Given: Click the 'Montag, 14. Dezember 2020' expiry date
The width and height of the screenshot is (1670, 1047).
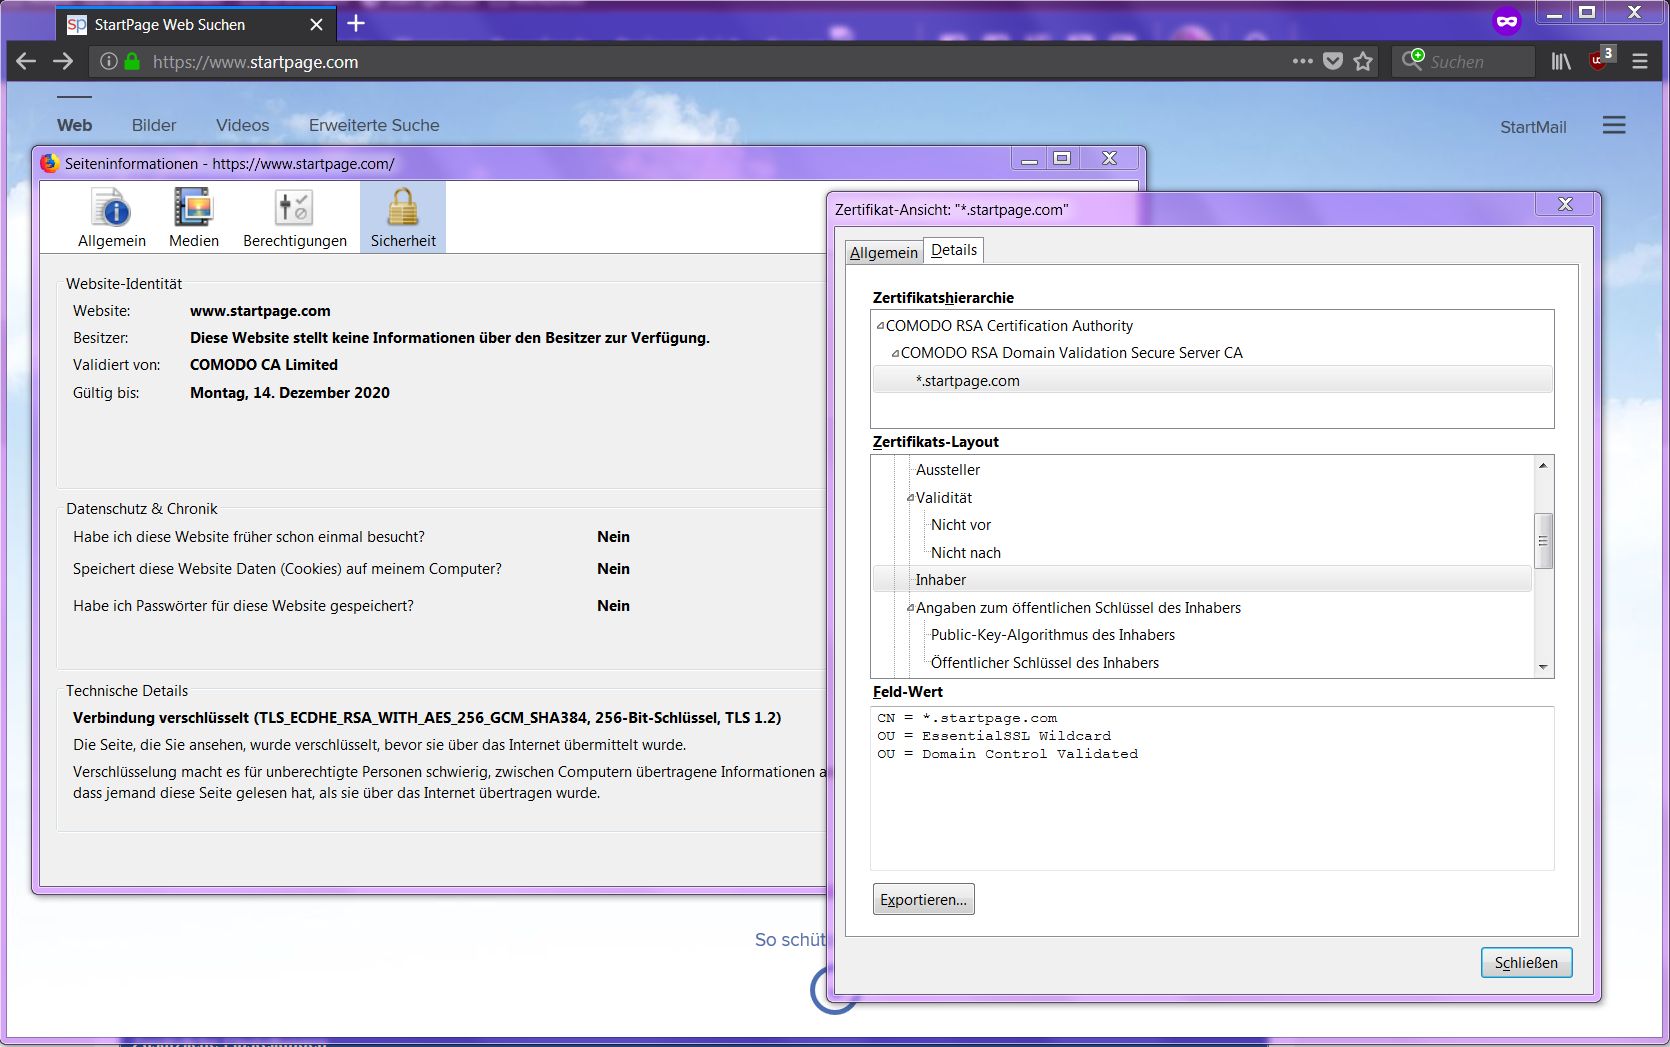Looking at the screenshot, I should click(x=290, y=393).
